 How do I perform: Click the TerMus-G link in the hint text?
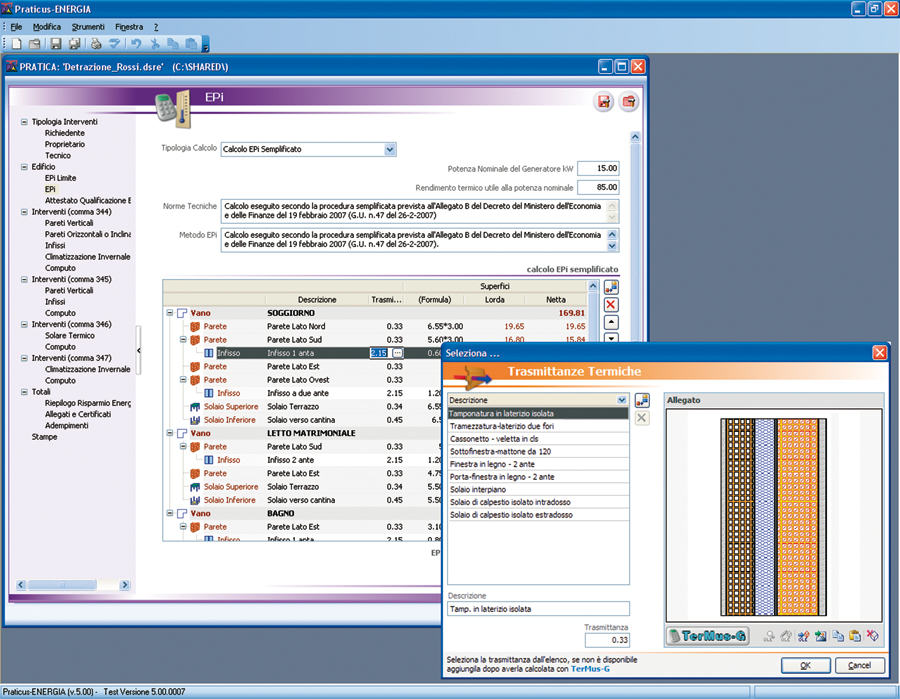coord(590,669)
